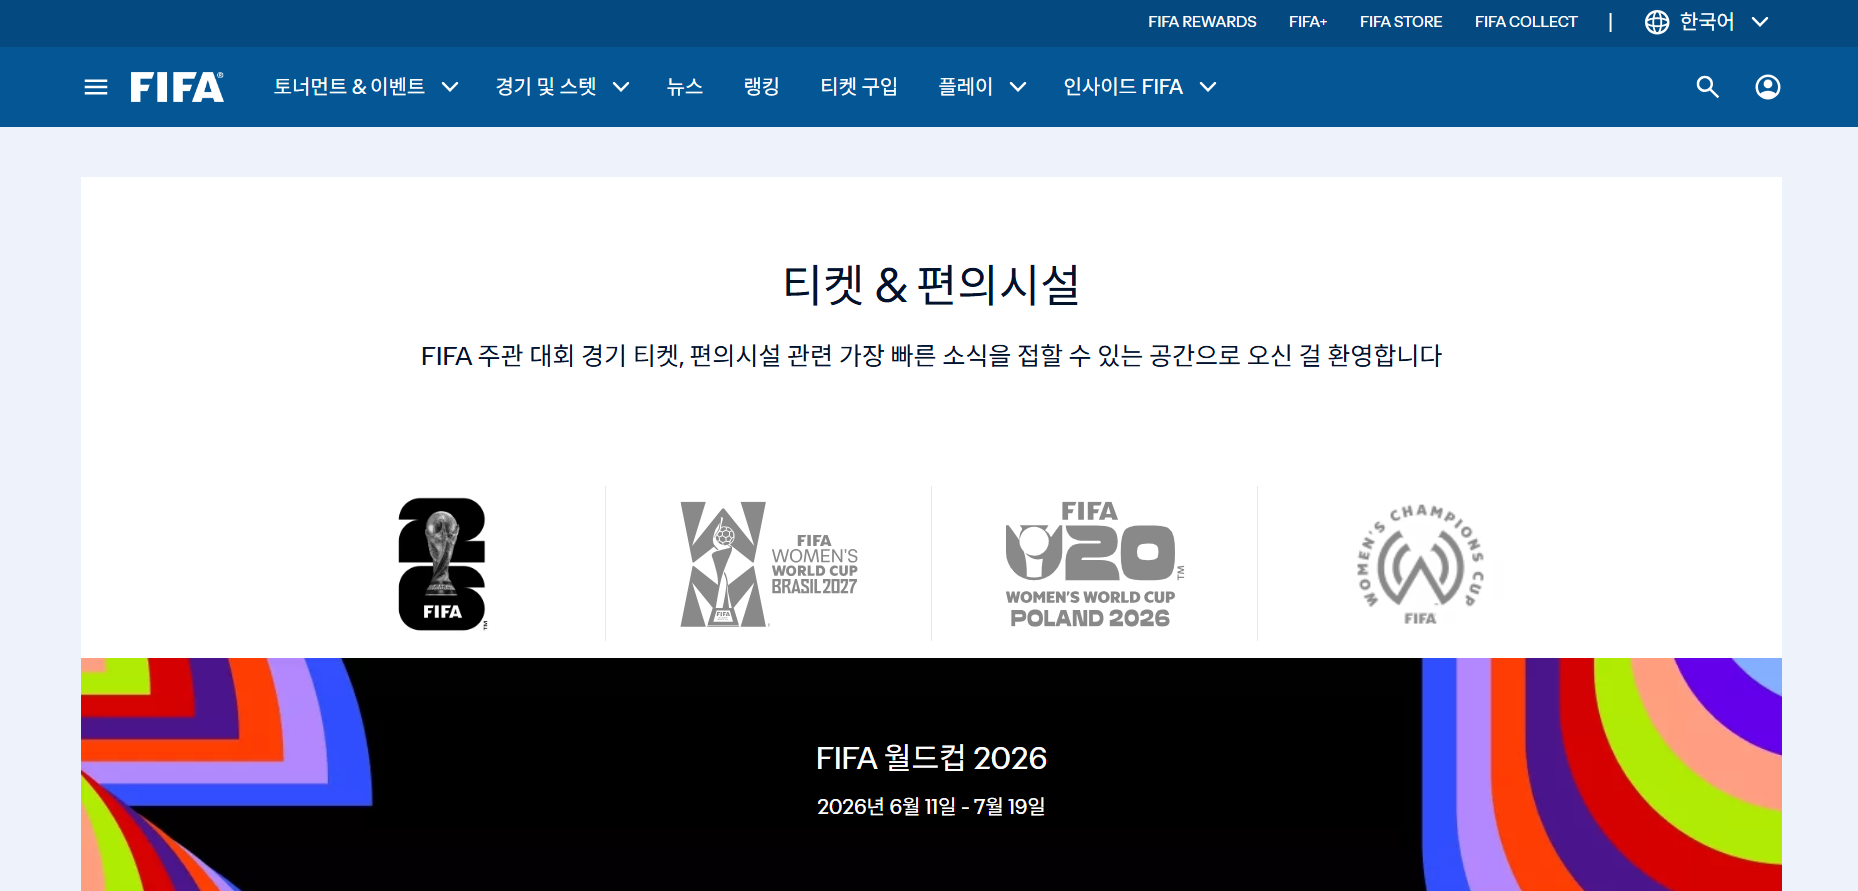1858x891 pixels.
Task: Go to the 랭킹 page
Action: (762, 87)
